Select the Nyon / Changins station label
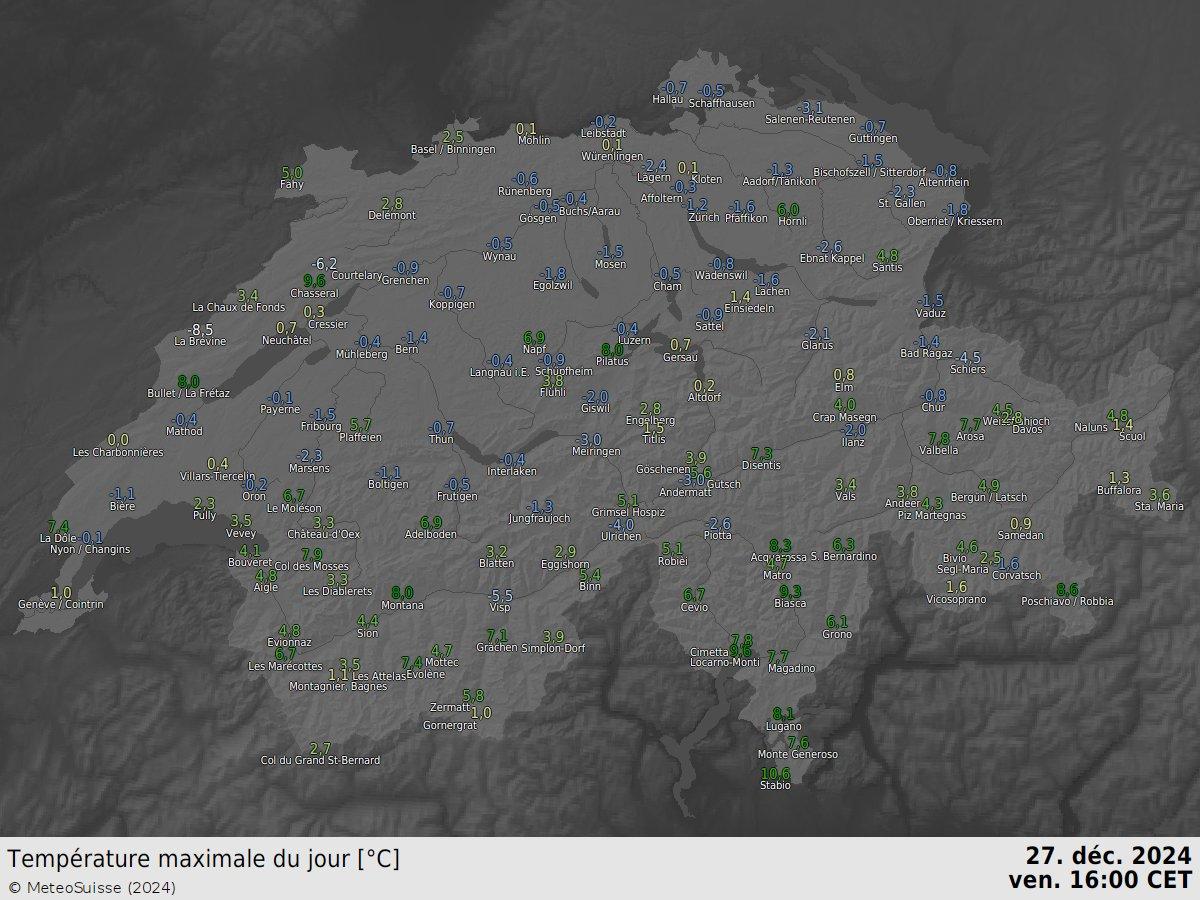Screen dimensions: 1200x900 coord(89,549)
